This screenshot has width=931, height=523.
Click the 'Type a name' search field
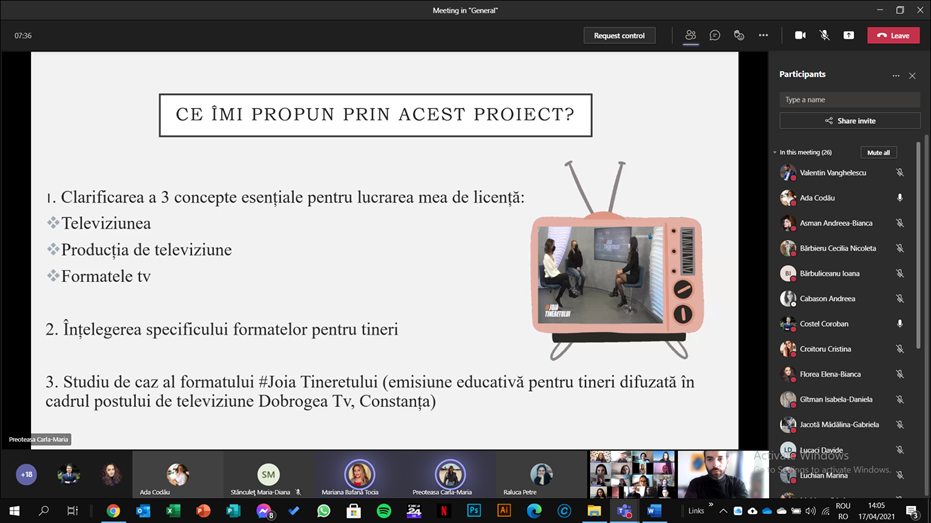(849, 100)
